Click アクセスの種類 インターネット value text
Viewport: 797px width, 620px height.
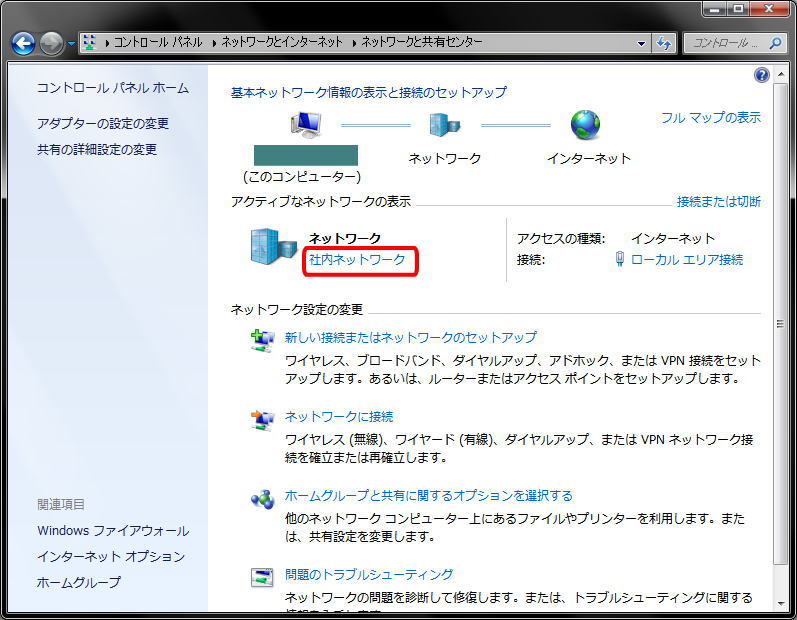click(x=672, y=238)
